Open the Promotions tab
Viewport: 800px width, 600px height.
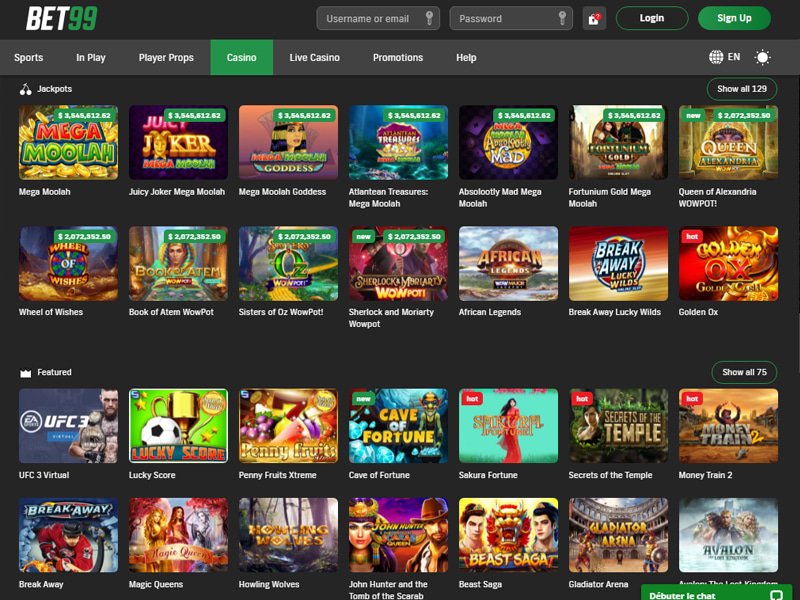click(398, 58)
